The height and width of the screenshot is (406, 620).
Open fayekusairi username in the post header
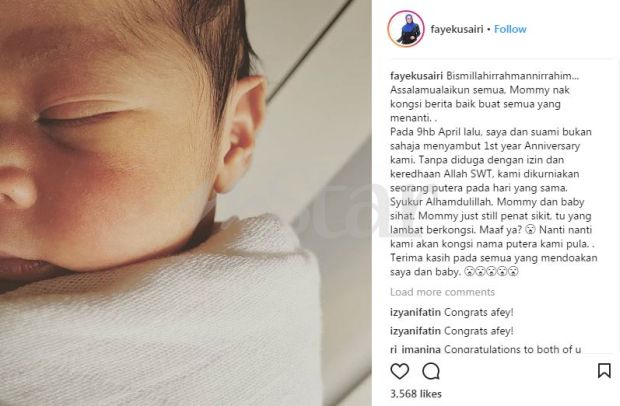457,29
